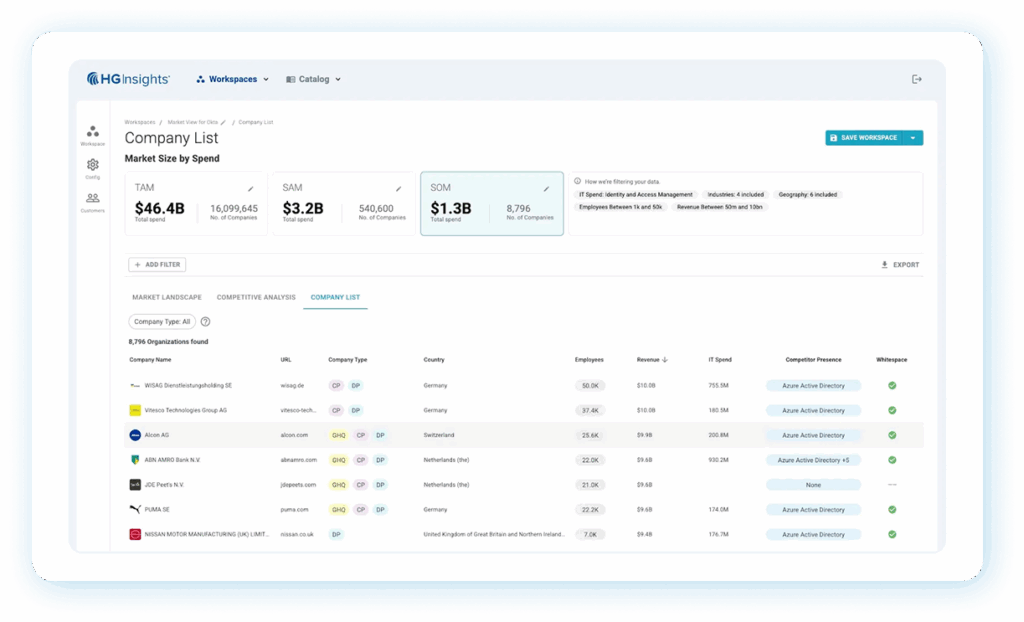Expand the Catalog dropdown menu
This screenshot has height=622, width=1024.
[313, 79]
